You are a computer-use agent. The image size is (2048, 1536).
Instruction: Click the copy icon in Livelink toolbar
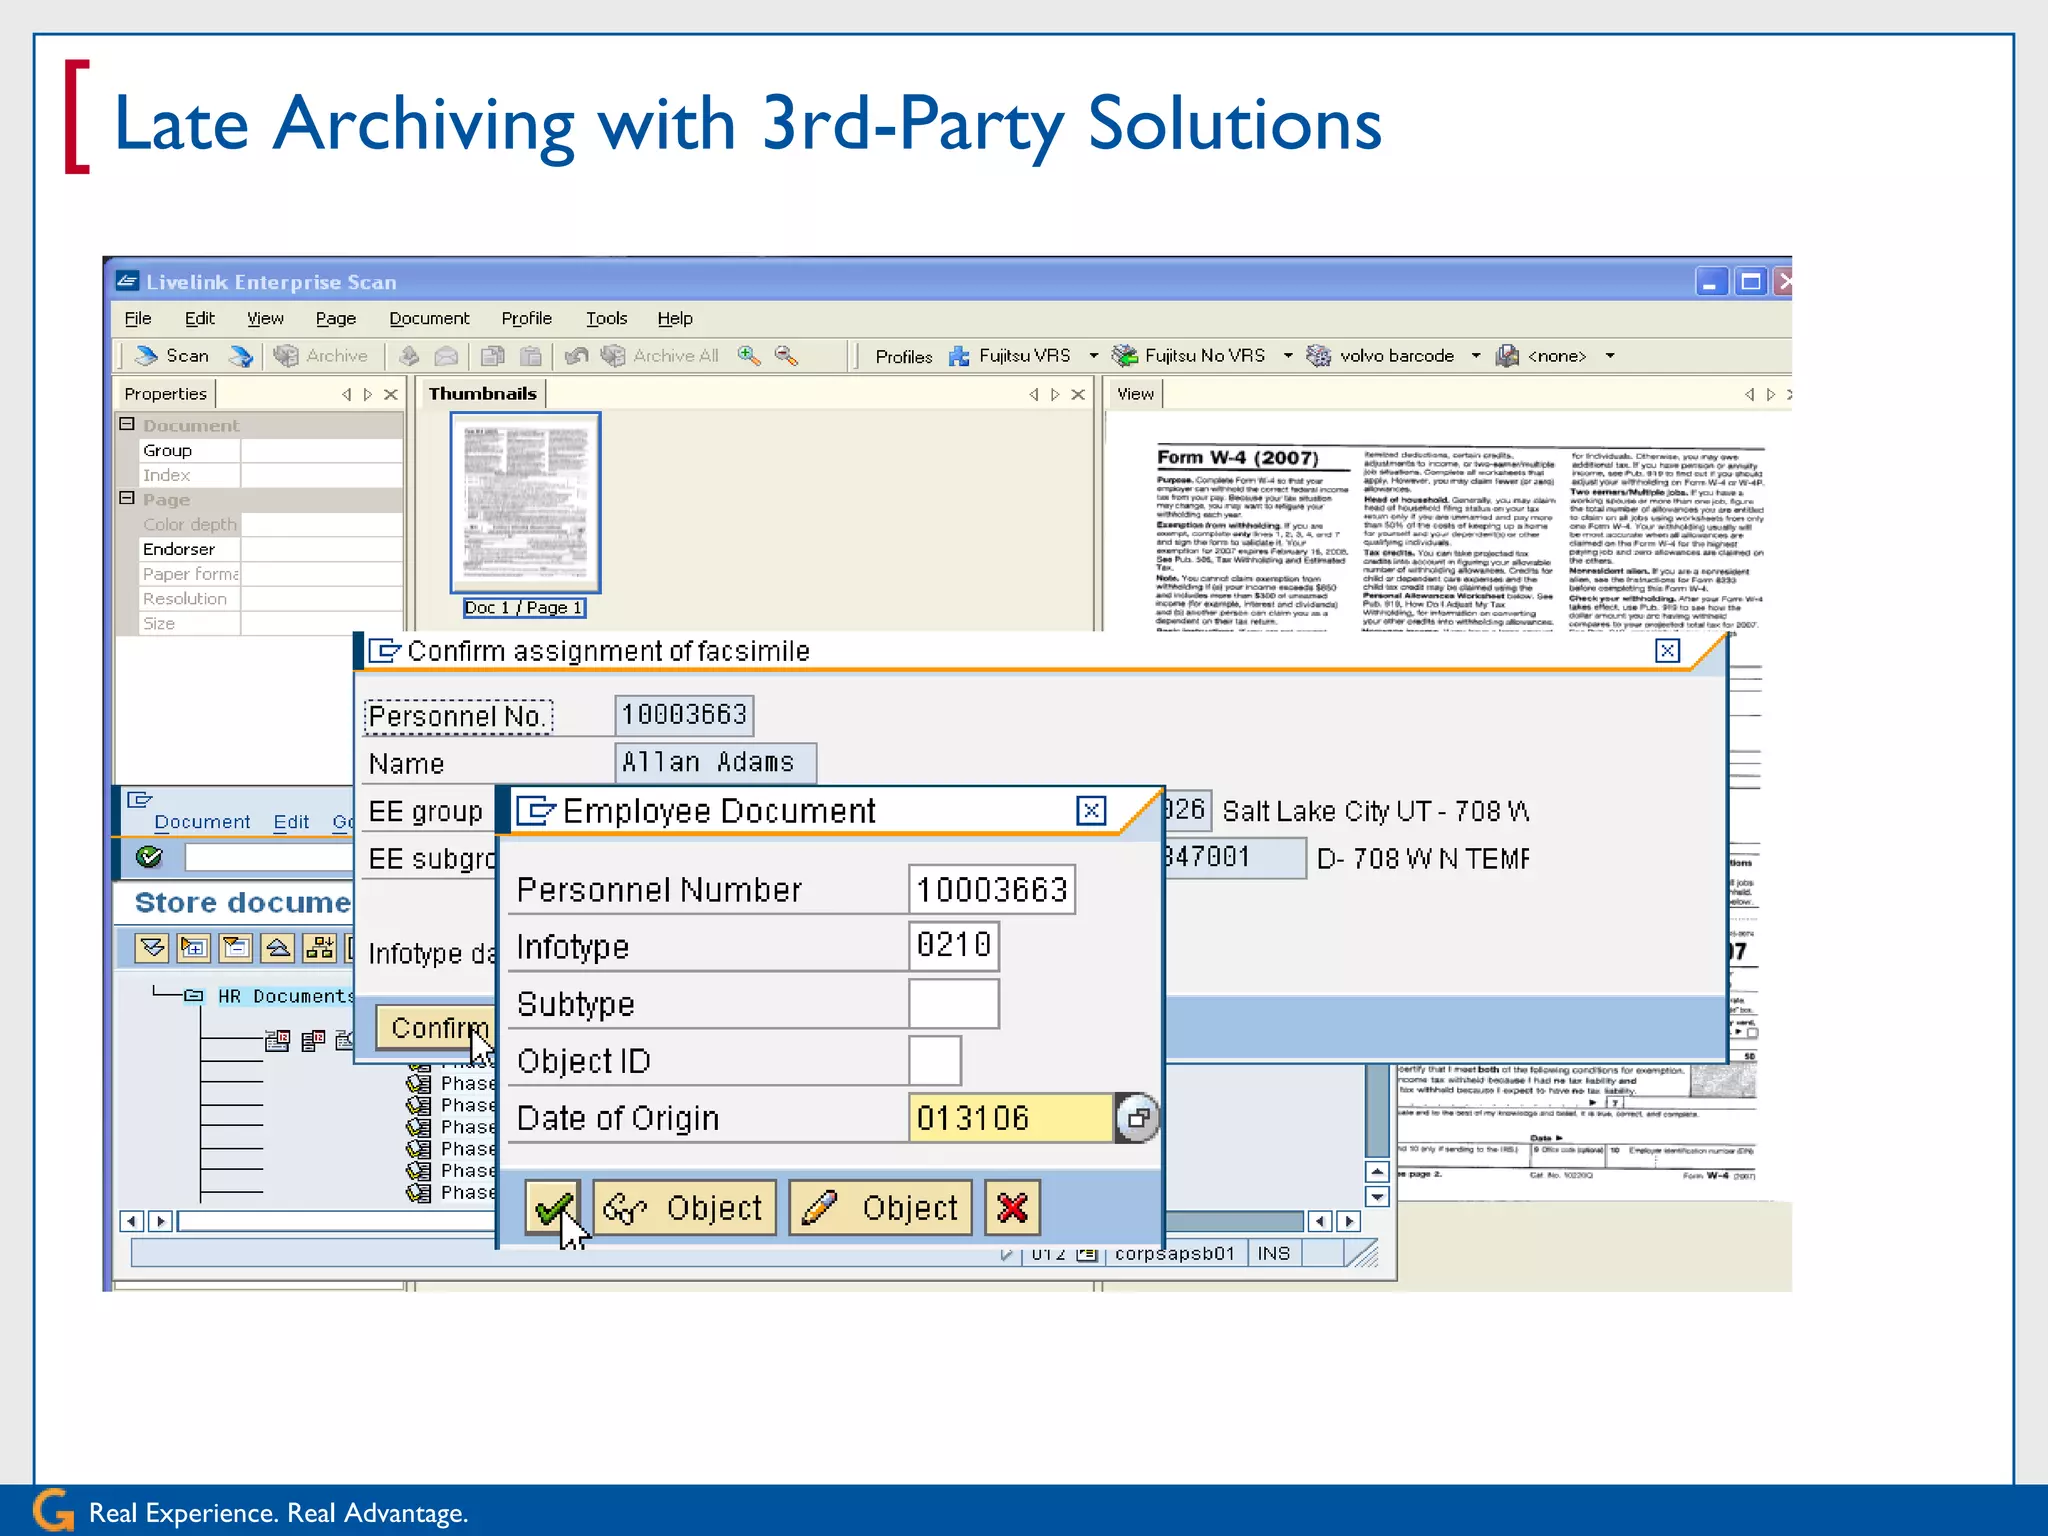coord(492,356)
